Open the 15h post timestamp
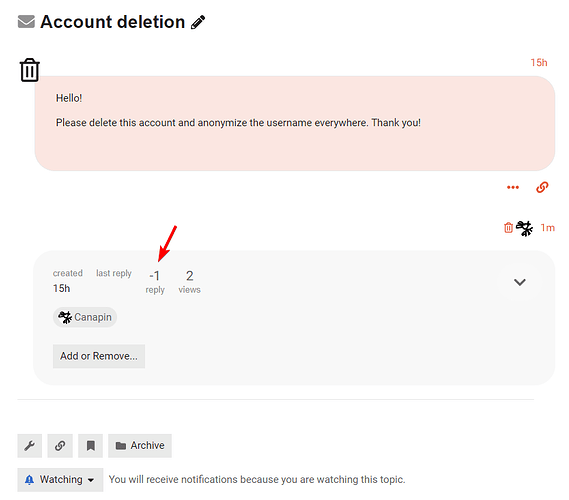 (539, 63)
